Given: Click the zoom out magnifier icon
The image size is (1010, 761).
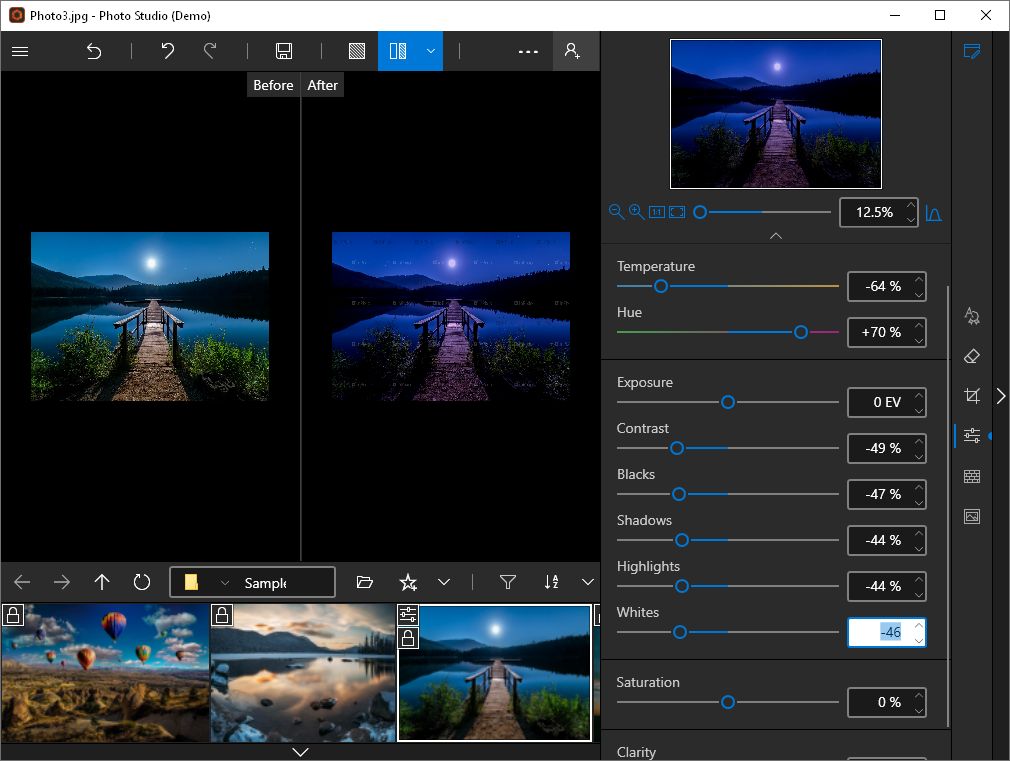Looking at the screenshot, I should point(616,212).
